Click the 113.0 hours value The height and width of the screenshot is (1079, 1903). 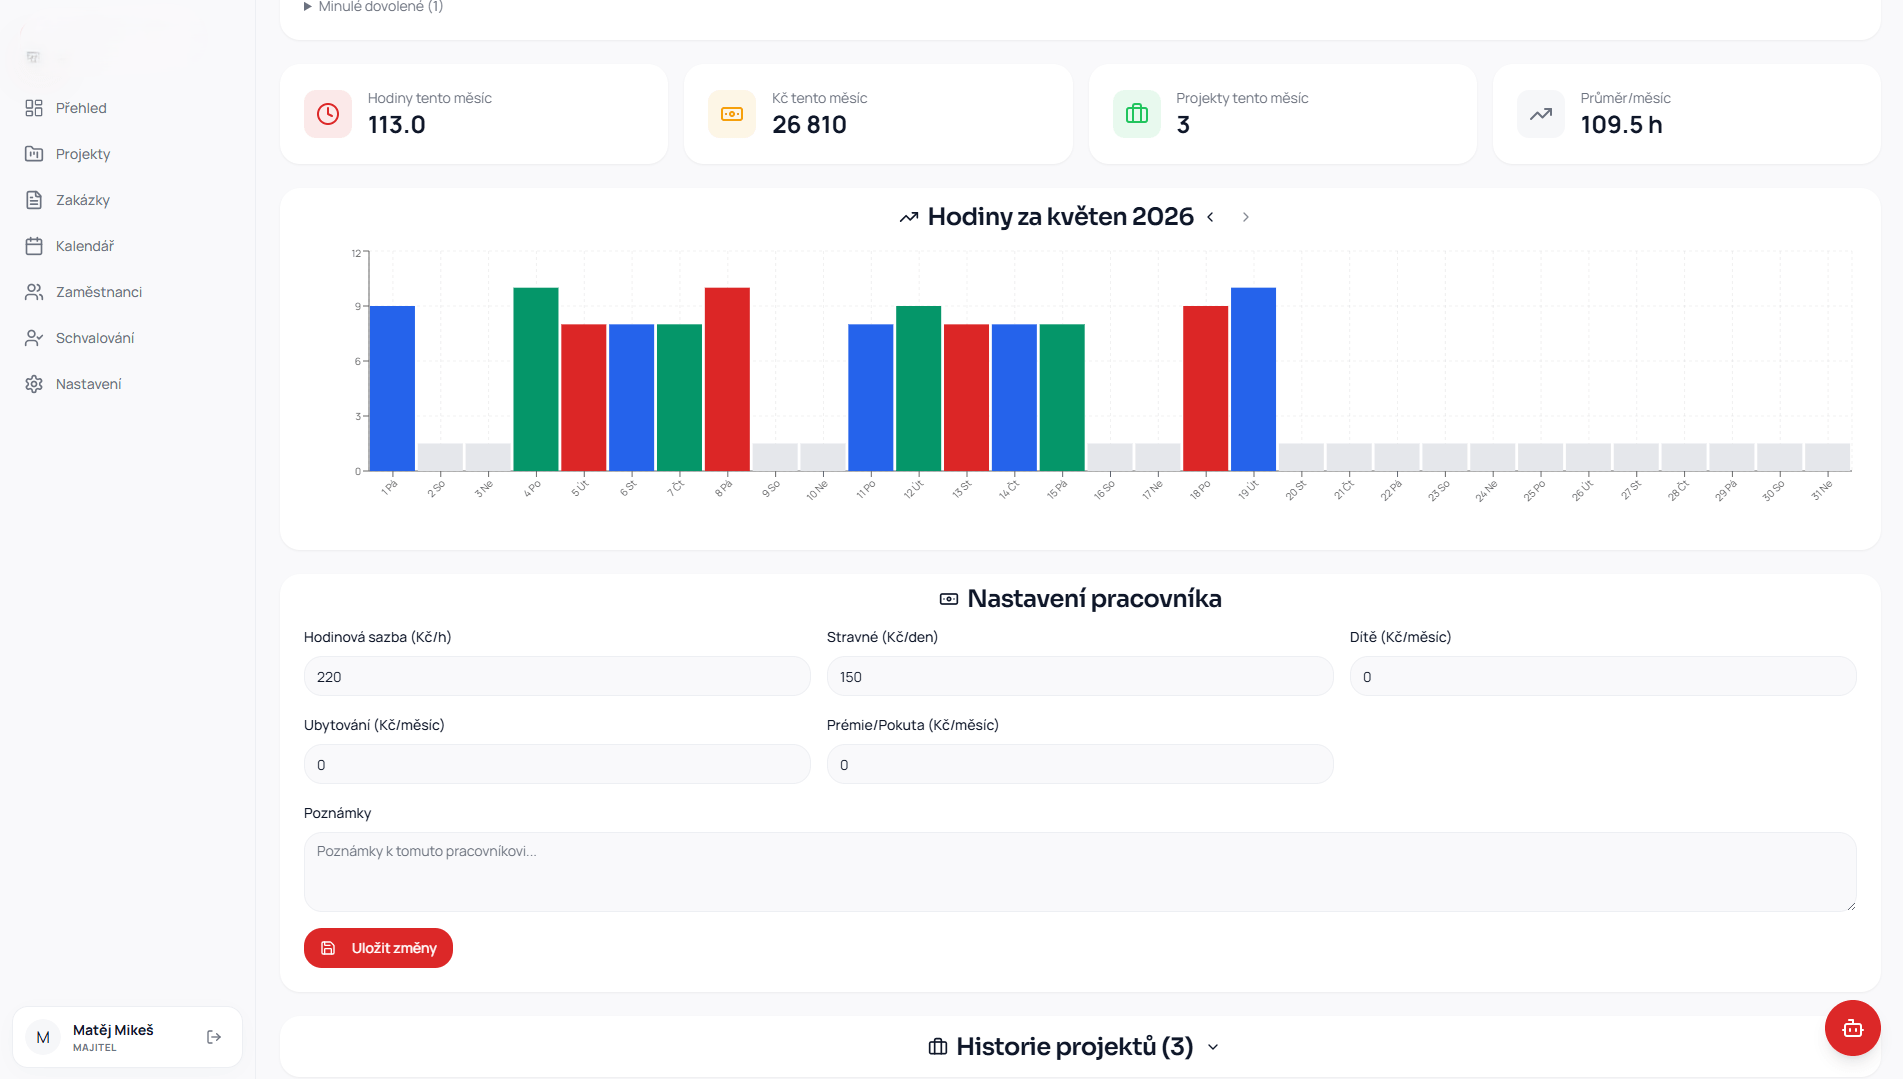click(397, 125)
